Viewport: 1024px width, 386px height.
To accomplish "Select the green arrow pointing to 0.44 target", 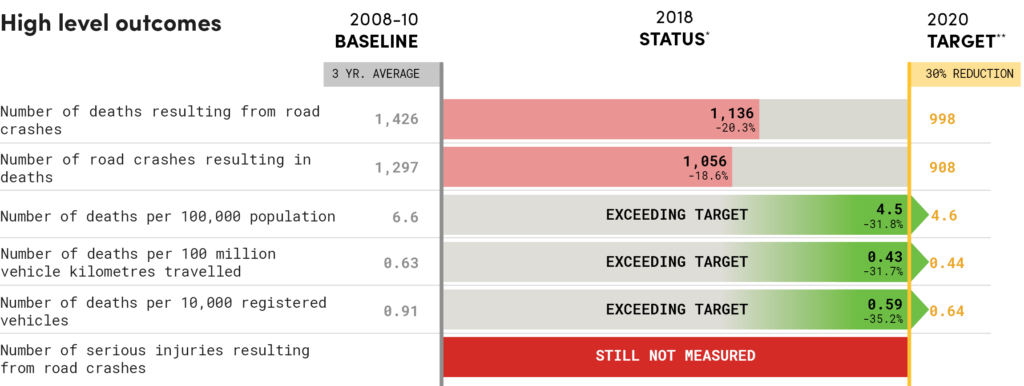I will pyautogui.click(x=918, y=263).
